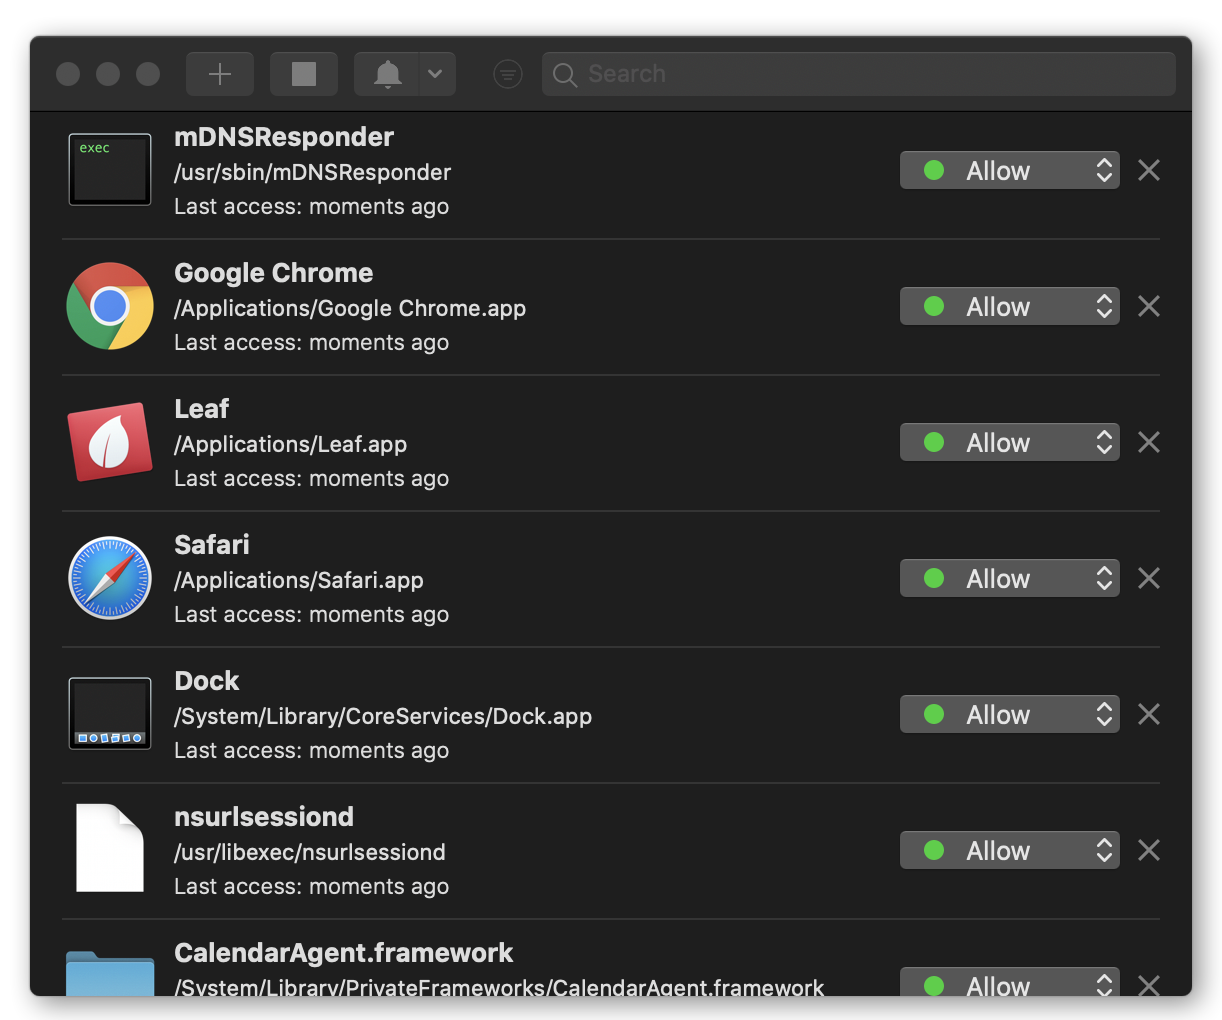The height and width of the screenshot is (1020, 1222).
Task: Remove the Safari rule with X
Action: [1149, 578]
